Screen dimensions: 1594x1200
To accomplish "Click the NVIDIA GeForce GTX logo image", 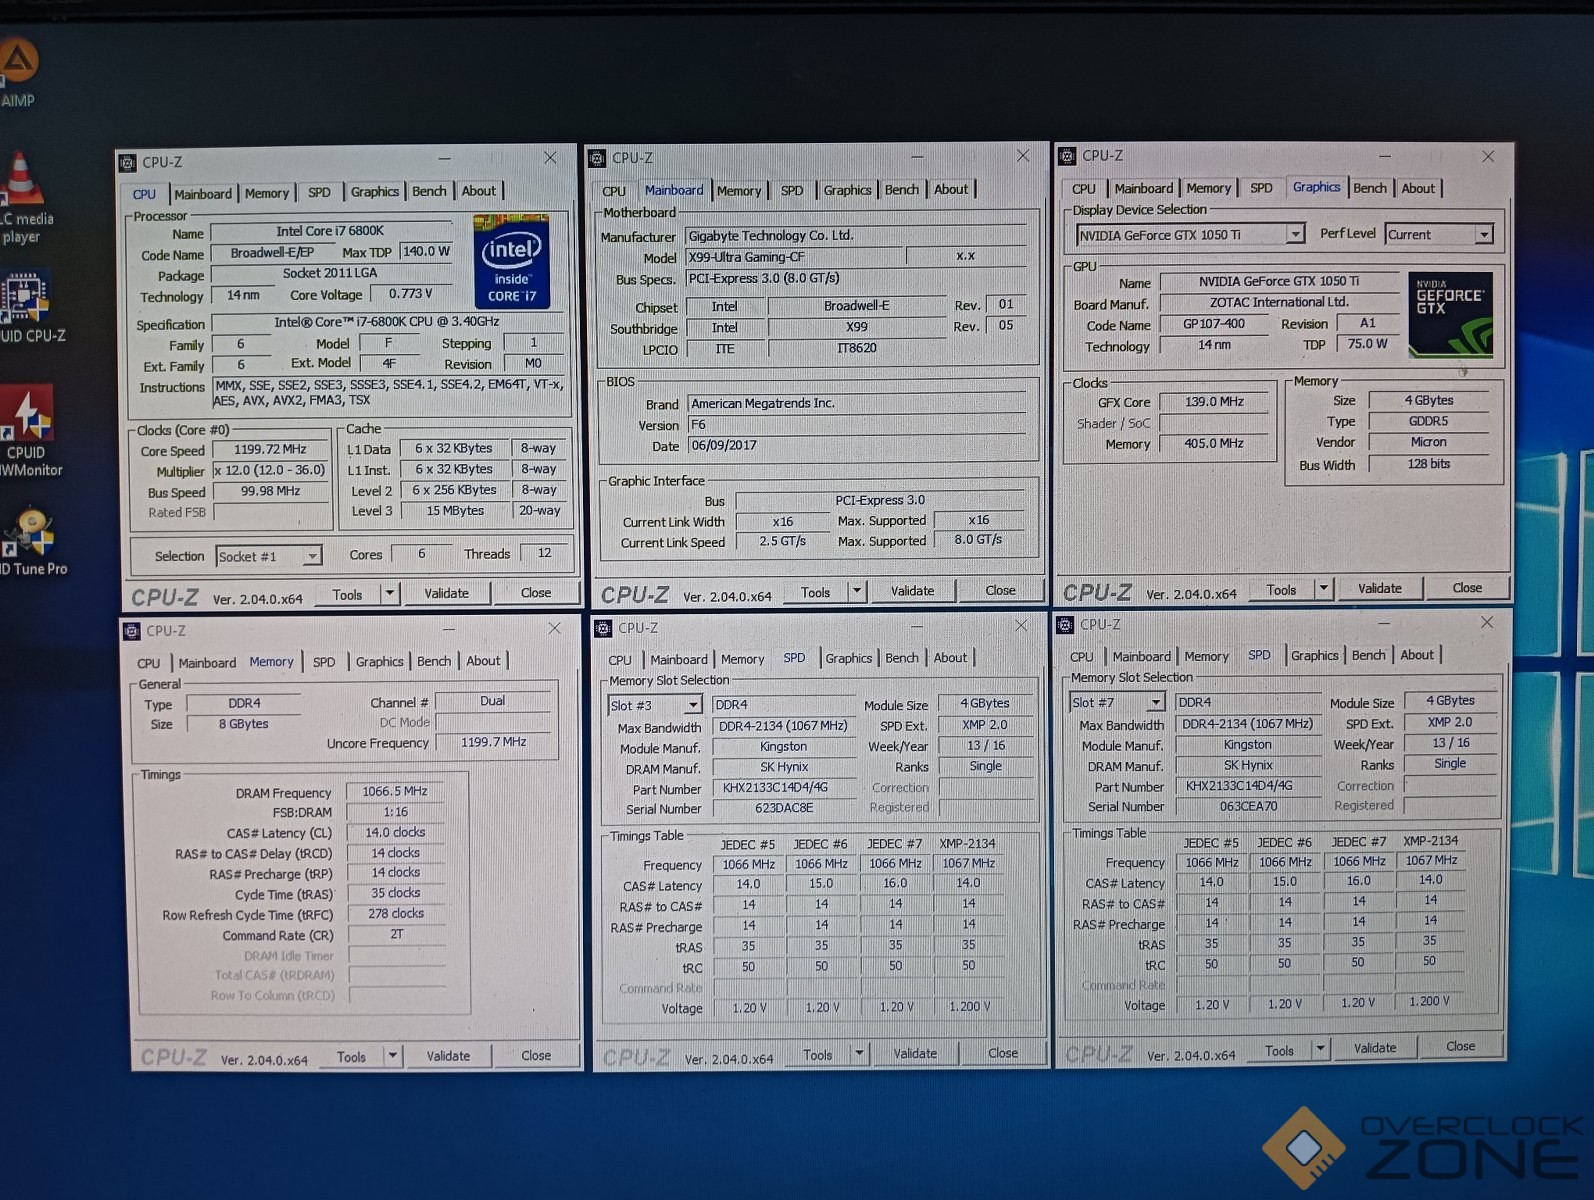I will click(x=1449, y=315).
